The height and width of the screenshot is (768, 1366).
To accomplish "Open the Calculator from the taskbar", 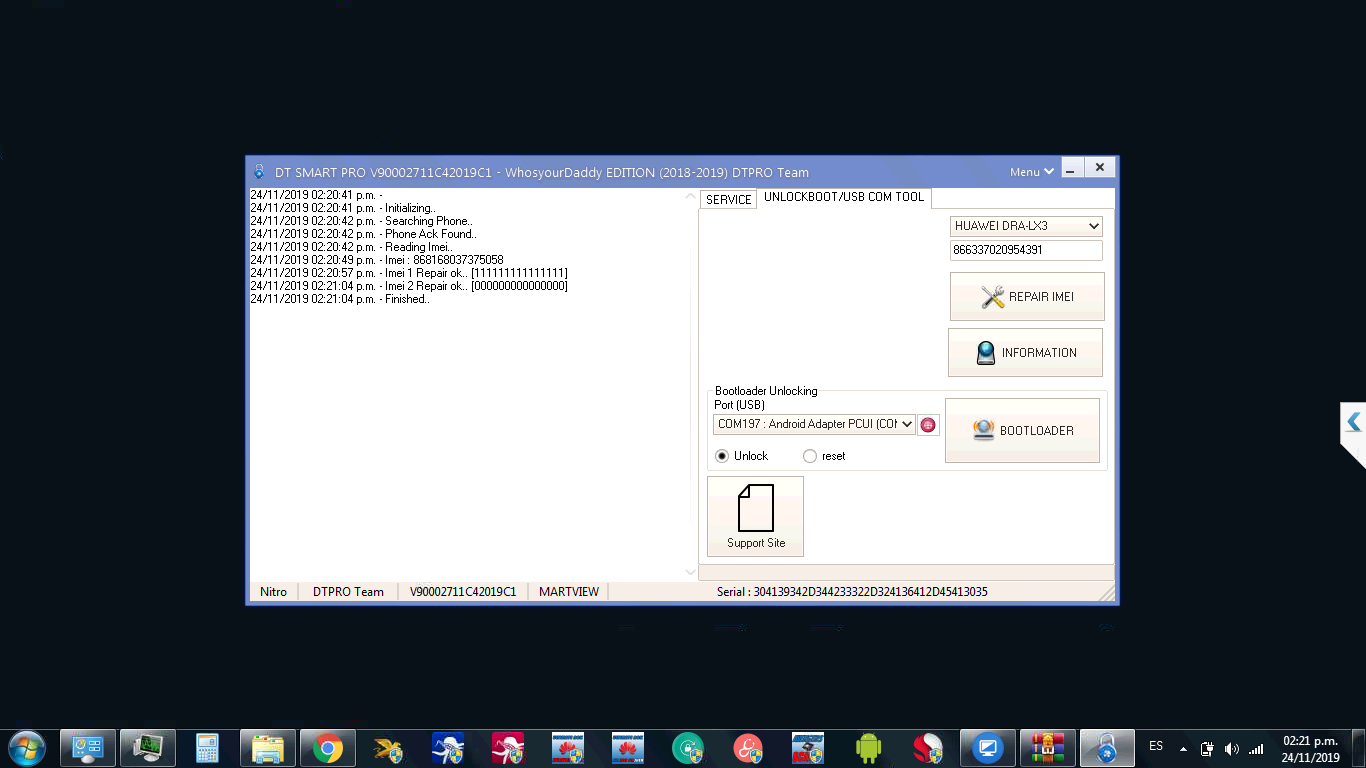I will click(207, 748).
